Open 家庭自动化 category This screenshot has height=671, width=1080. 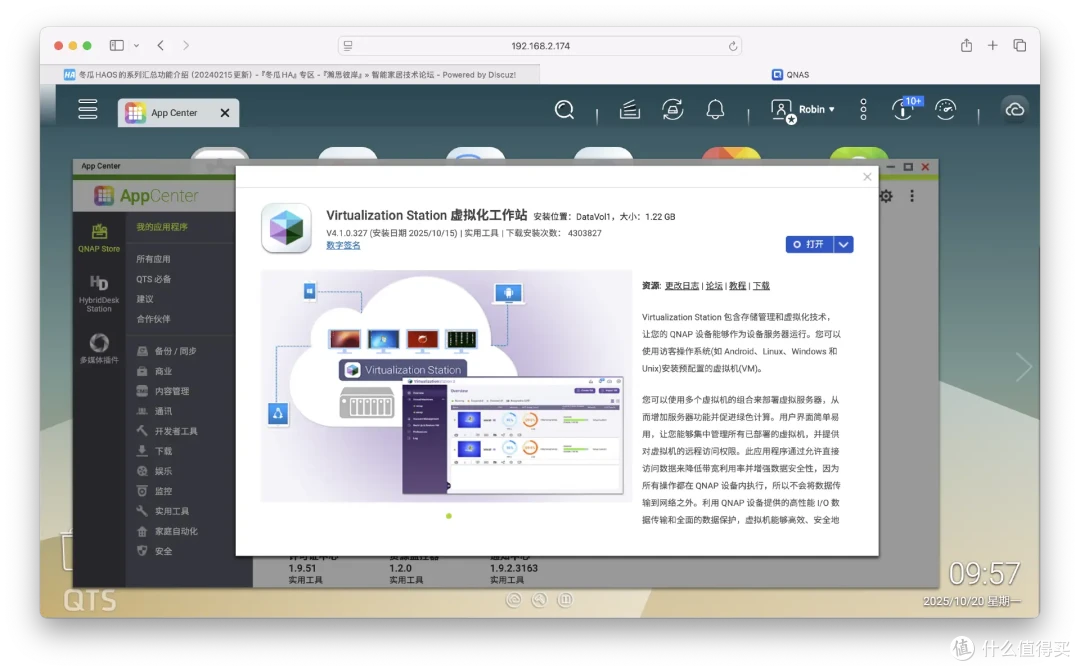pos(167,531)
